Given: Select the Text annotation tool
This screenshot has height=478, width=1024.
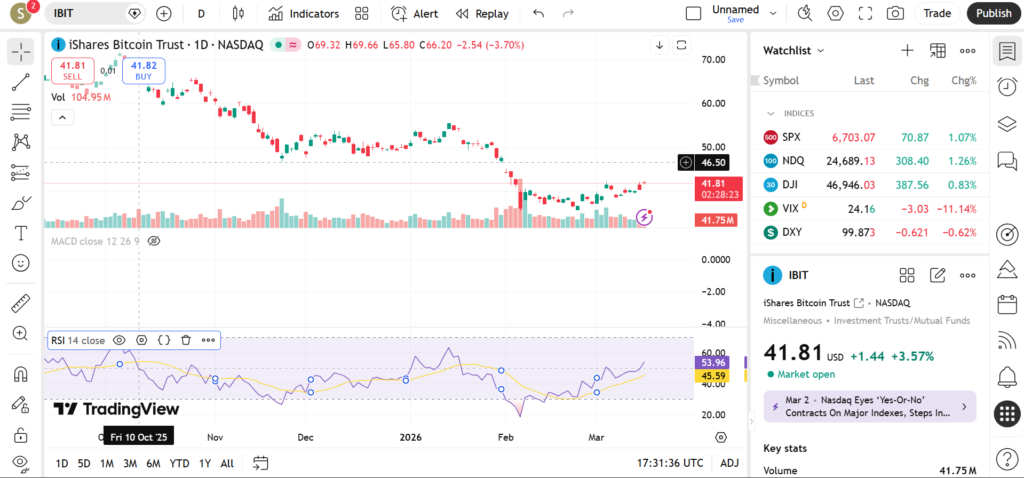Looking at the screenshot, I should point(20,233).
